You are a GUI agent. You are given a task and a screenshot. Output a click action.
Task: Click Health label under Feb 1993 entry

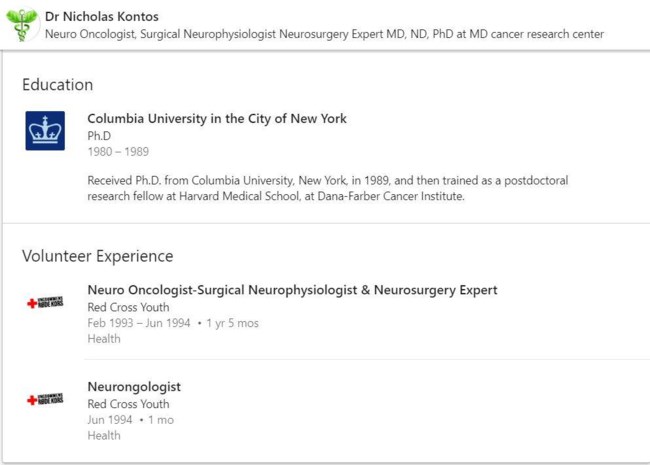tap(104, 339)
